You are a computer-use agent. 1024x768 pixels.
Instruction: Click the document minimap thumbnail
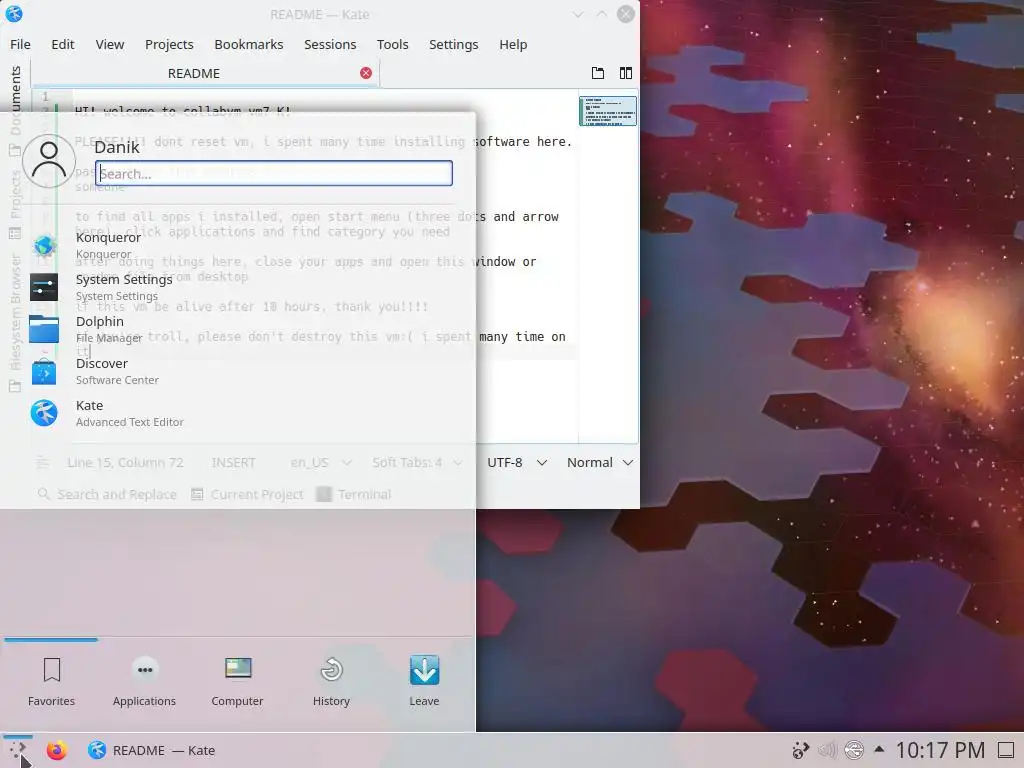click(607, 111)
